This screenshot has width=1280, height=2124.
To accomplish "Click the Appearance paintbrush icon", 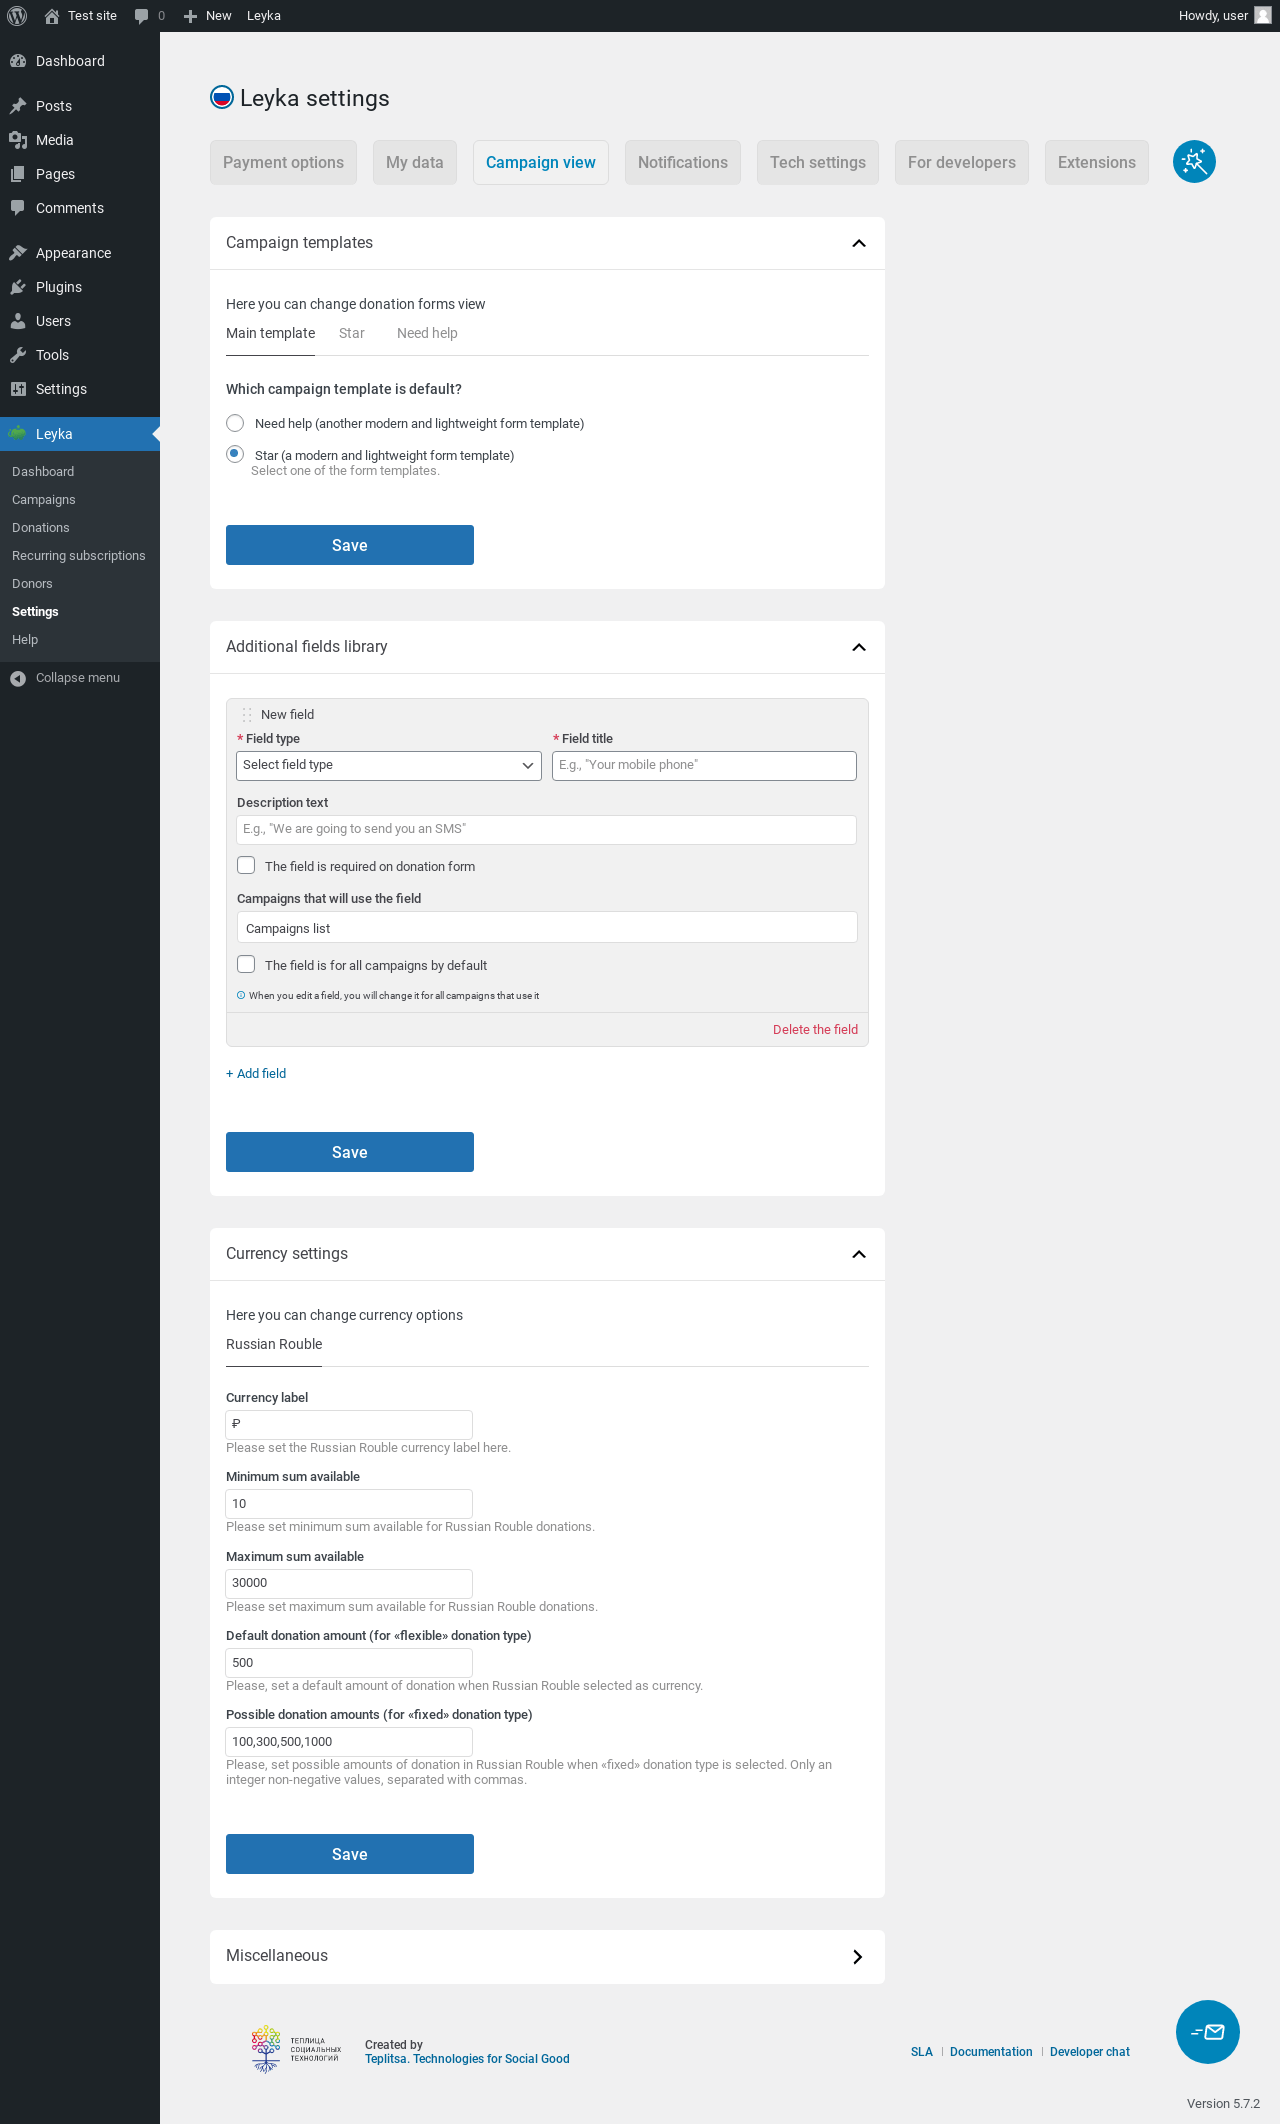I will pyautogui.click(x=18, y=253).
